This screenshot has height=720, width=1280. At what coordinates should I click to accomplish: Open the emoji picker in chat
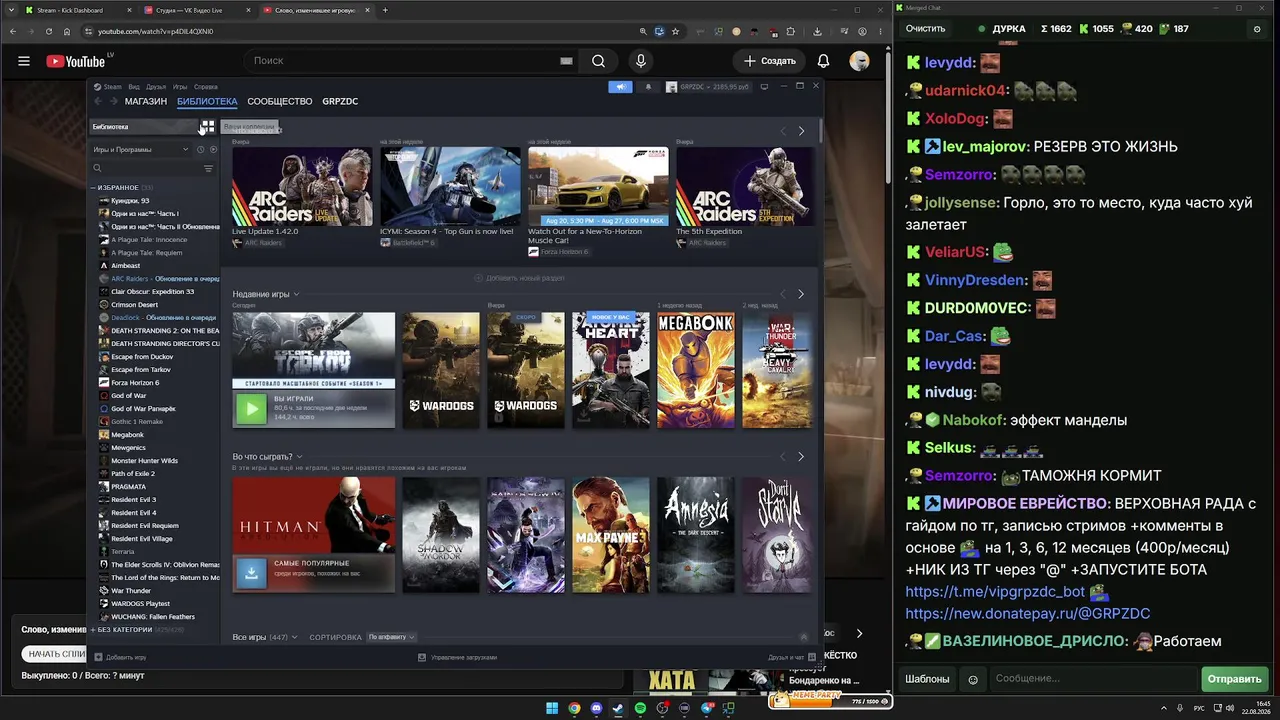coord(973,679)
